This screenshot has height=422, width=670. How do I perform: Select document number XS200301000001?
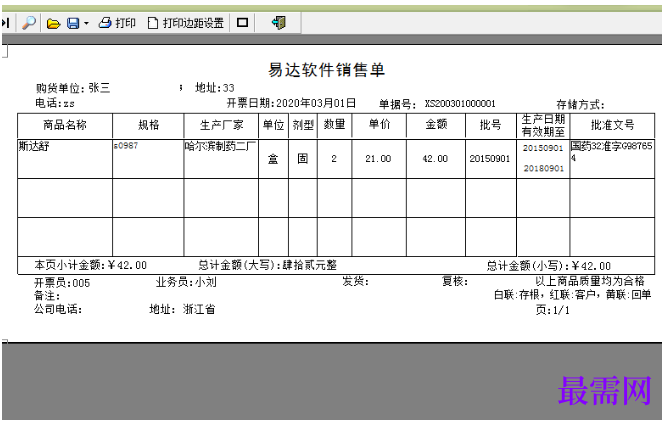460,103
